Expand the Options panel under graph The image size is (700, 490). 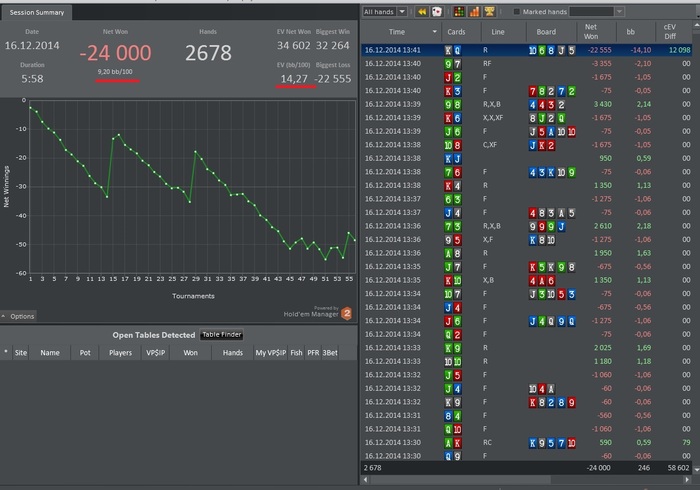point(18,316)
